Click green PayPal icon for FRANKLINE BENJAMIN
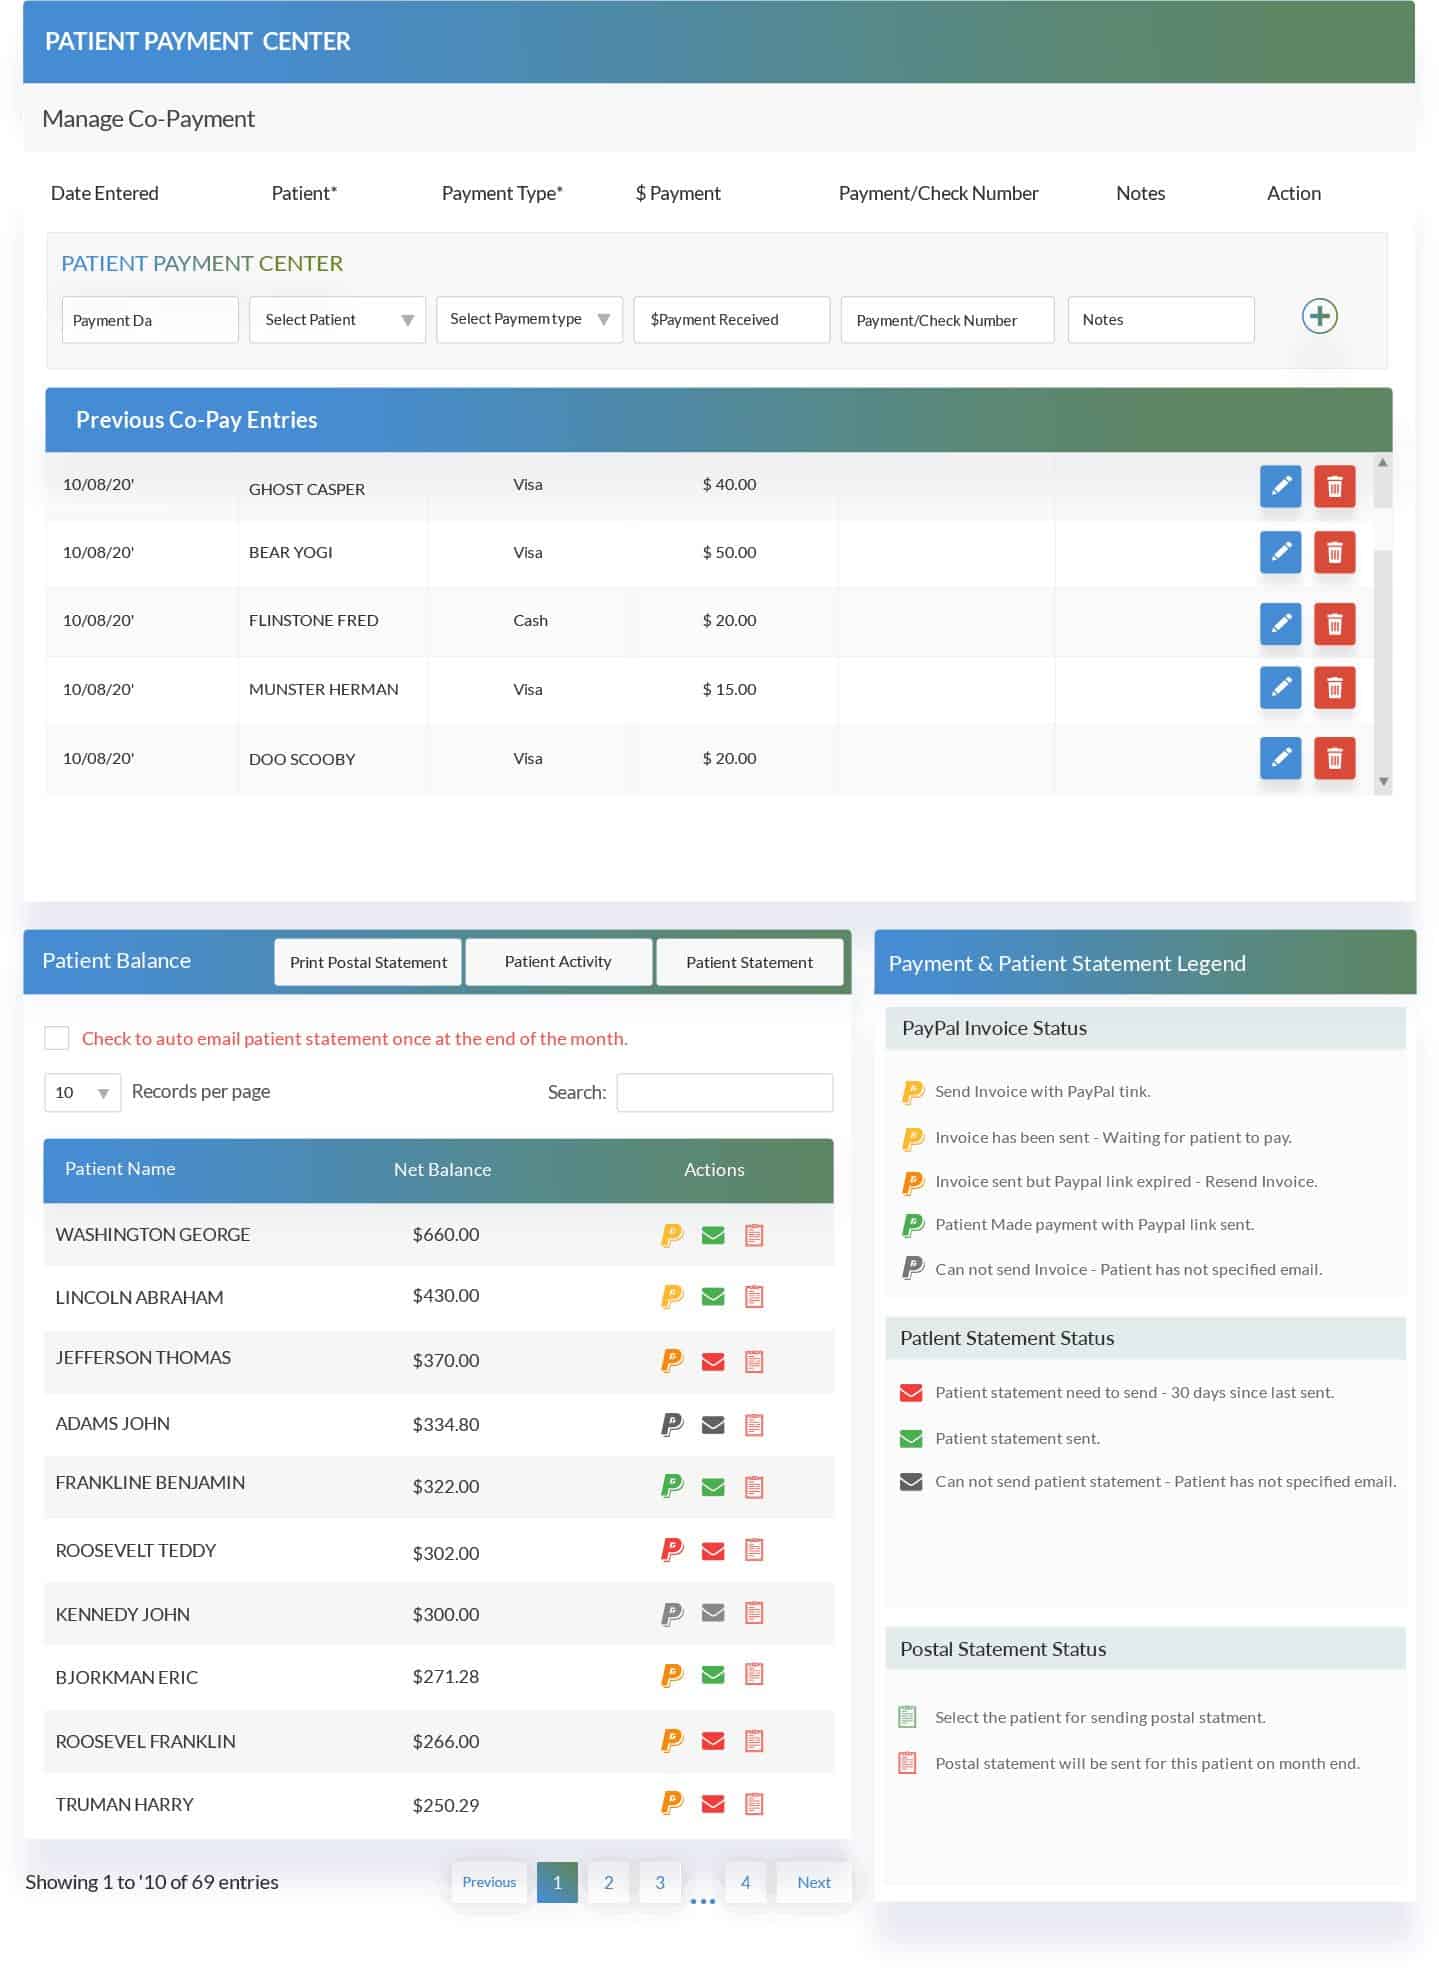 point(672,1486)
